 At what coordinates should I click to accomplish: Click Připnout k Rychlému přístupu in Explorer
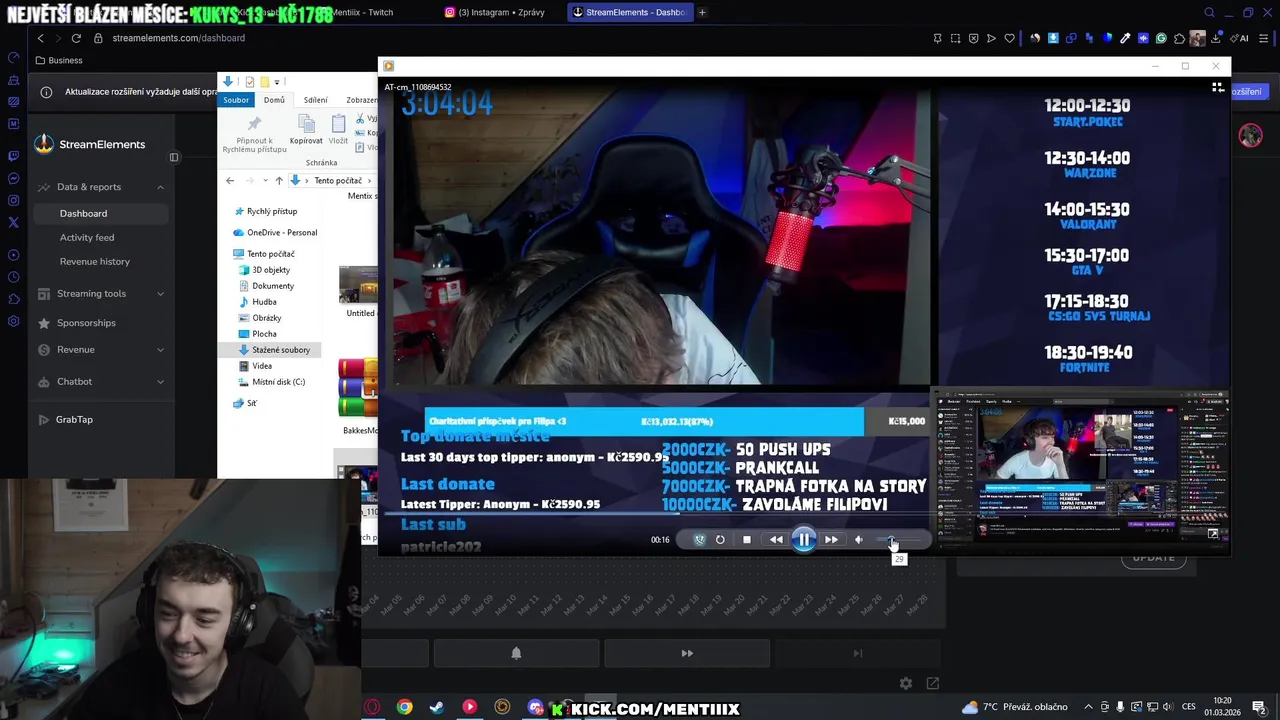coord(254,134)
